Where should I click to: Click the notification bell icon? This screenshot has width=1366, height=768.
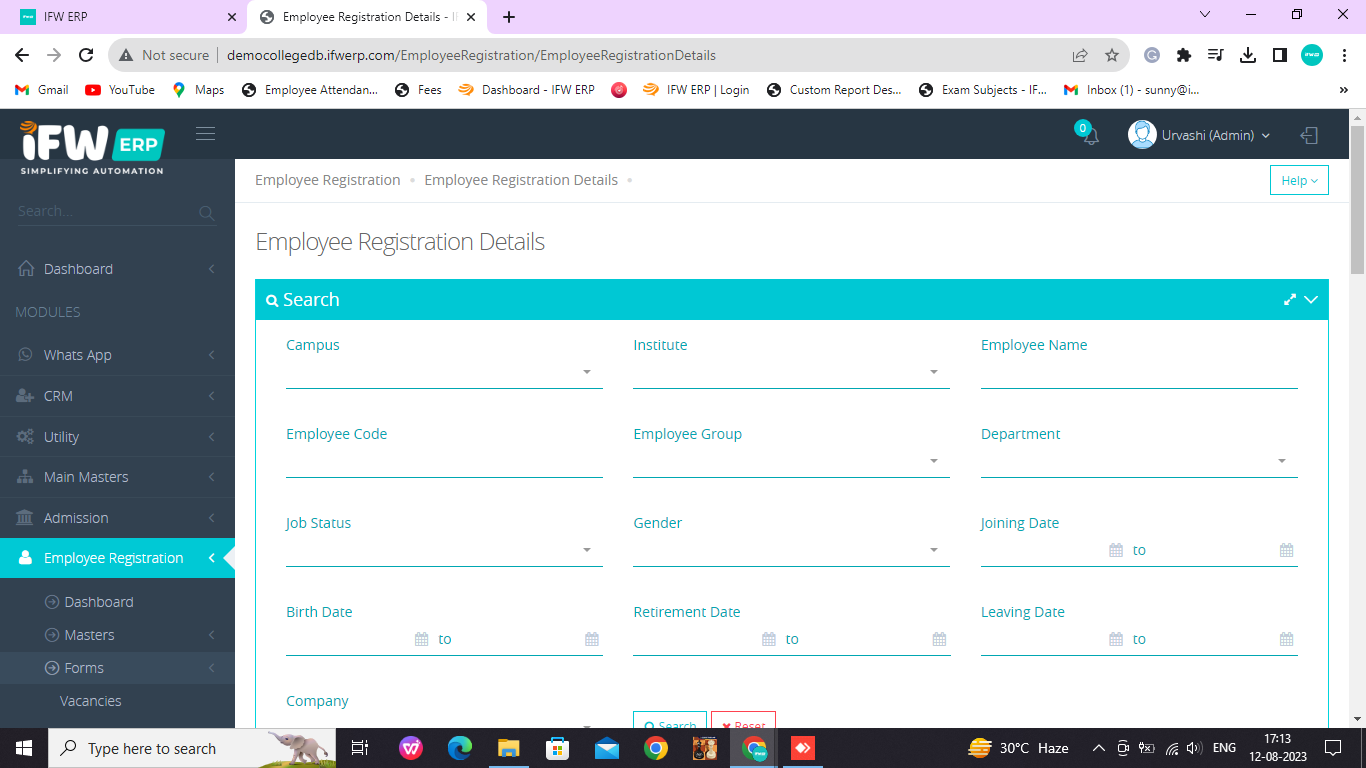[x=1090, y=136]
